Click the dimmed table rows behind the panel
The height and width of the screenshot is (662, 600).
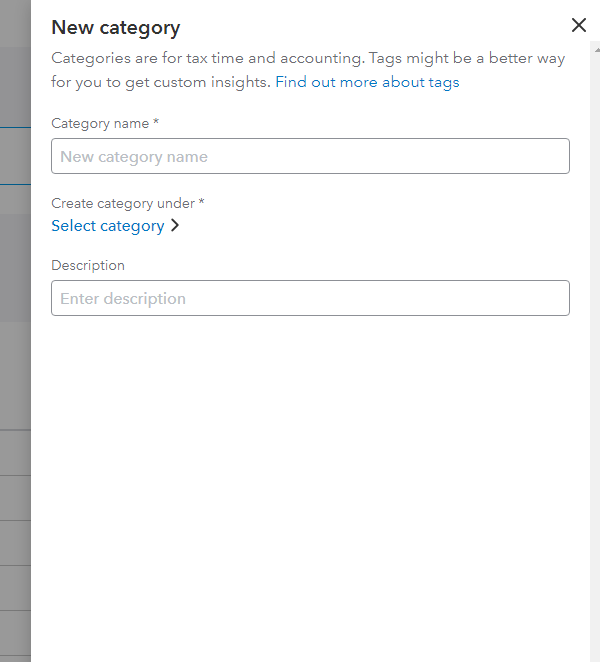pos(15,520)
